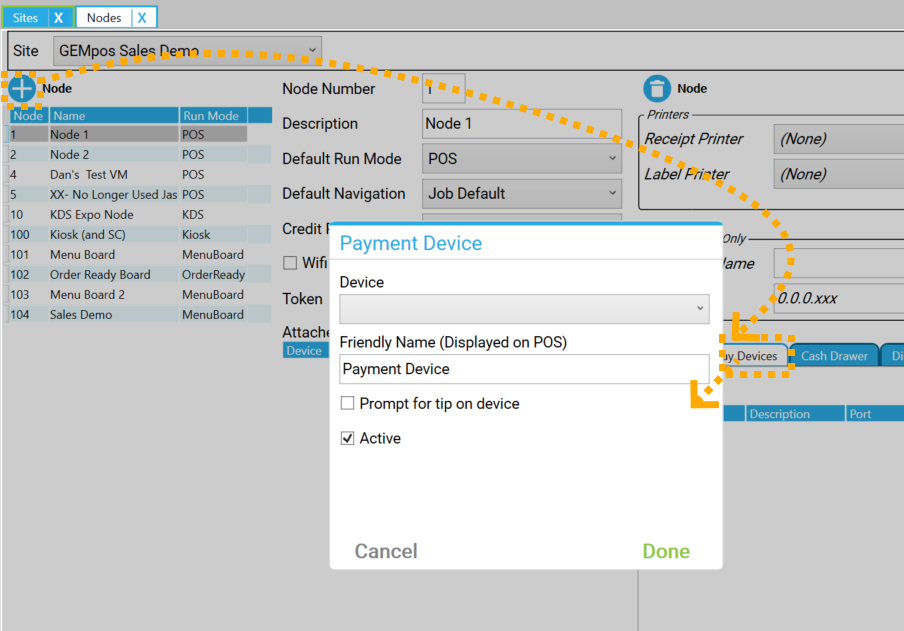Enable Prompt for tip on device
The height and width of the screenshot is (631, 904).
pyautogui.click(x=348, y=404)
